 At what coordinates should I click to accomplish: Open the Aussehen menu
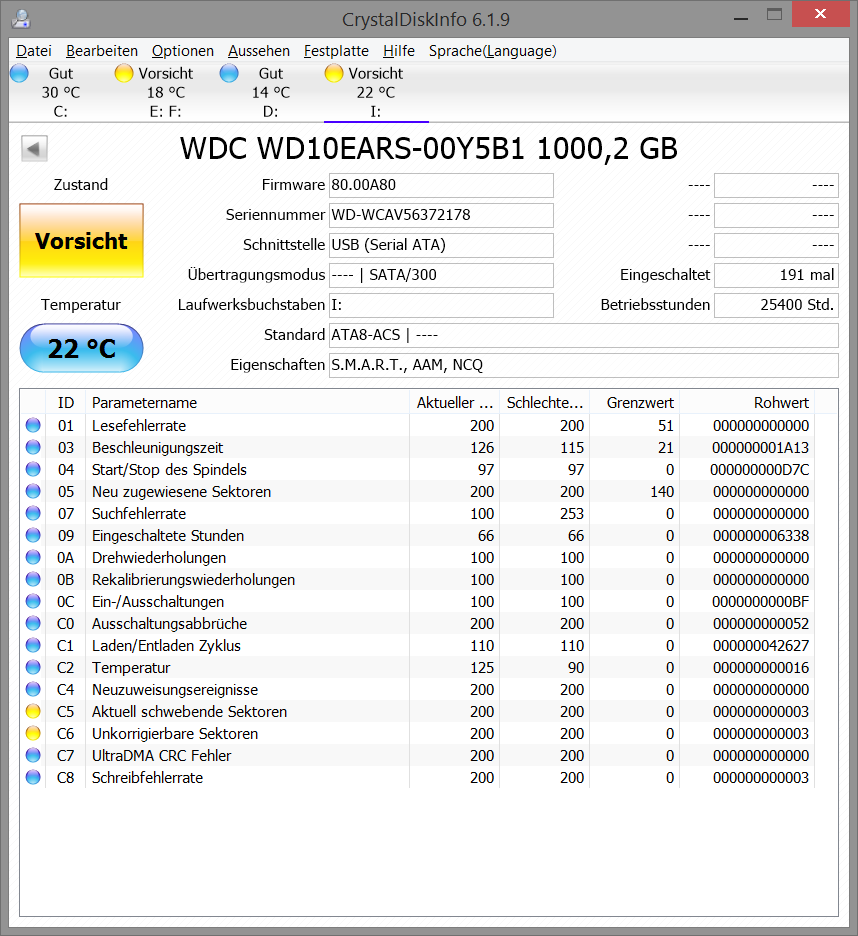[x=259, y=51]
